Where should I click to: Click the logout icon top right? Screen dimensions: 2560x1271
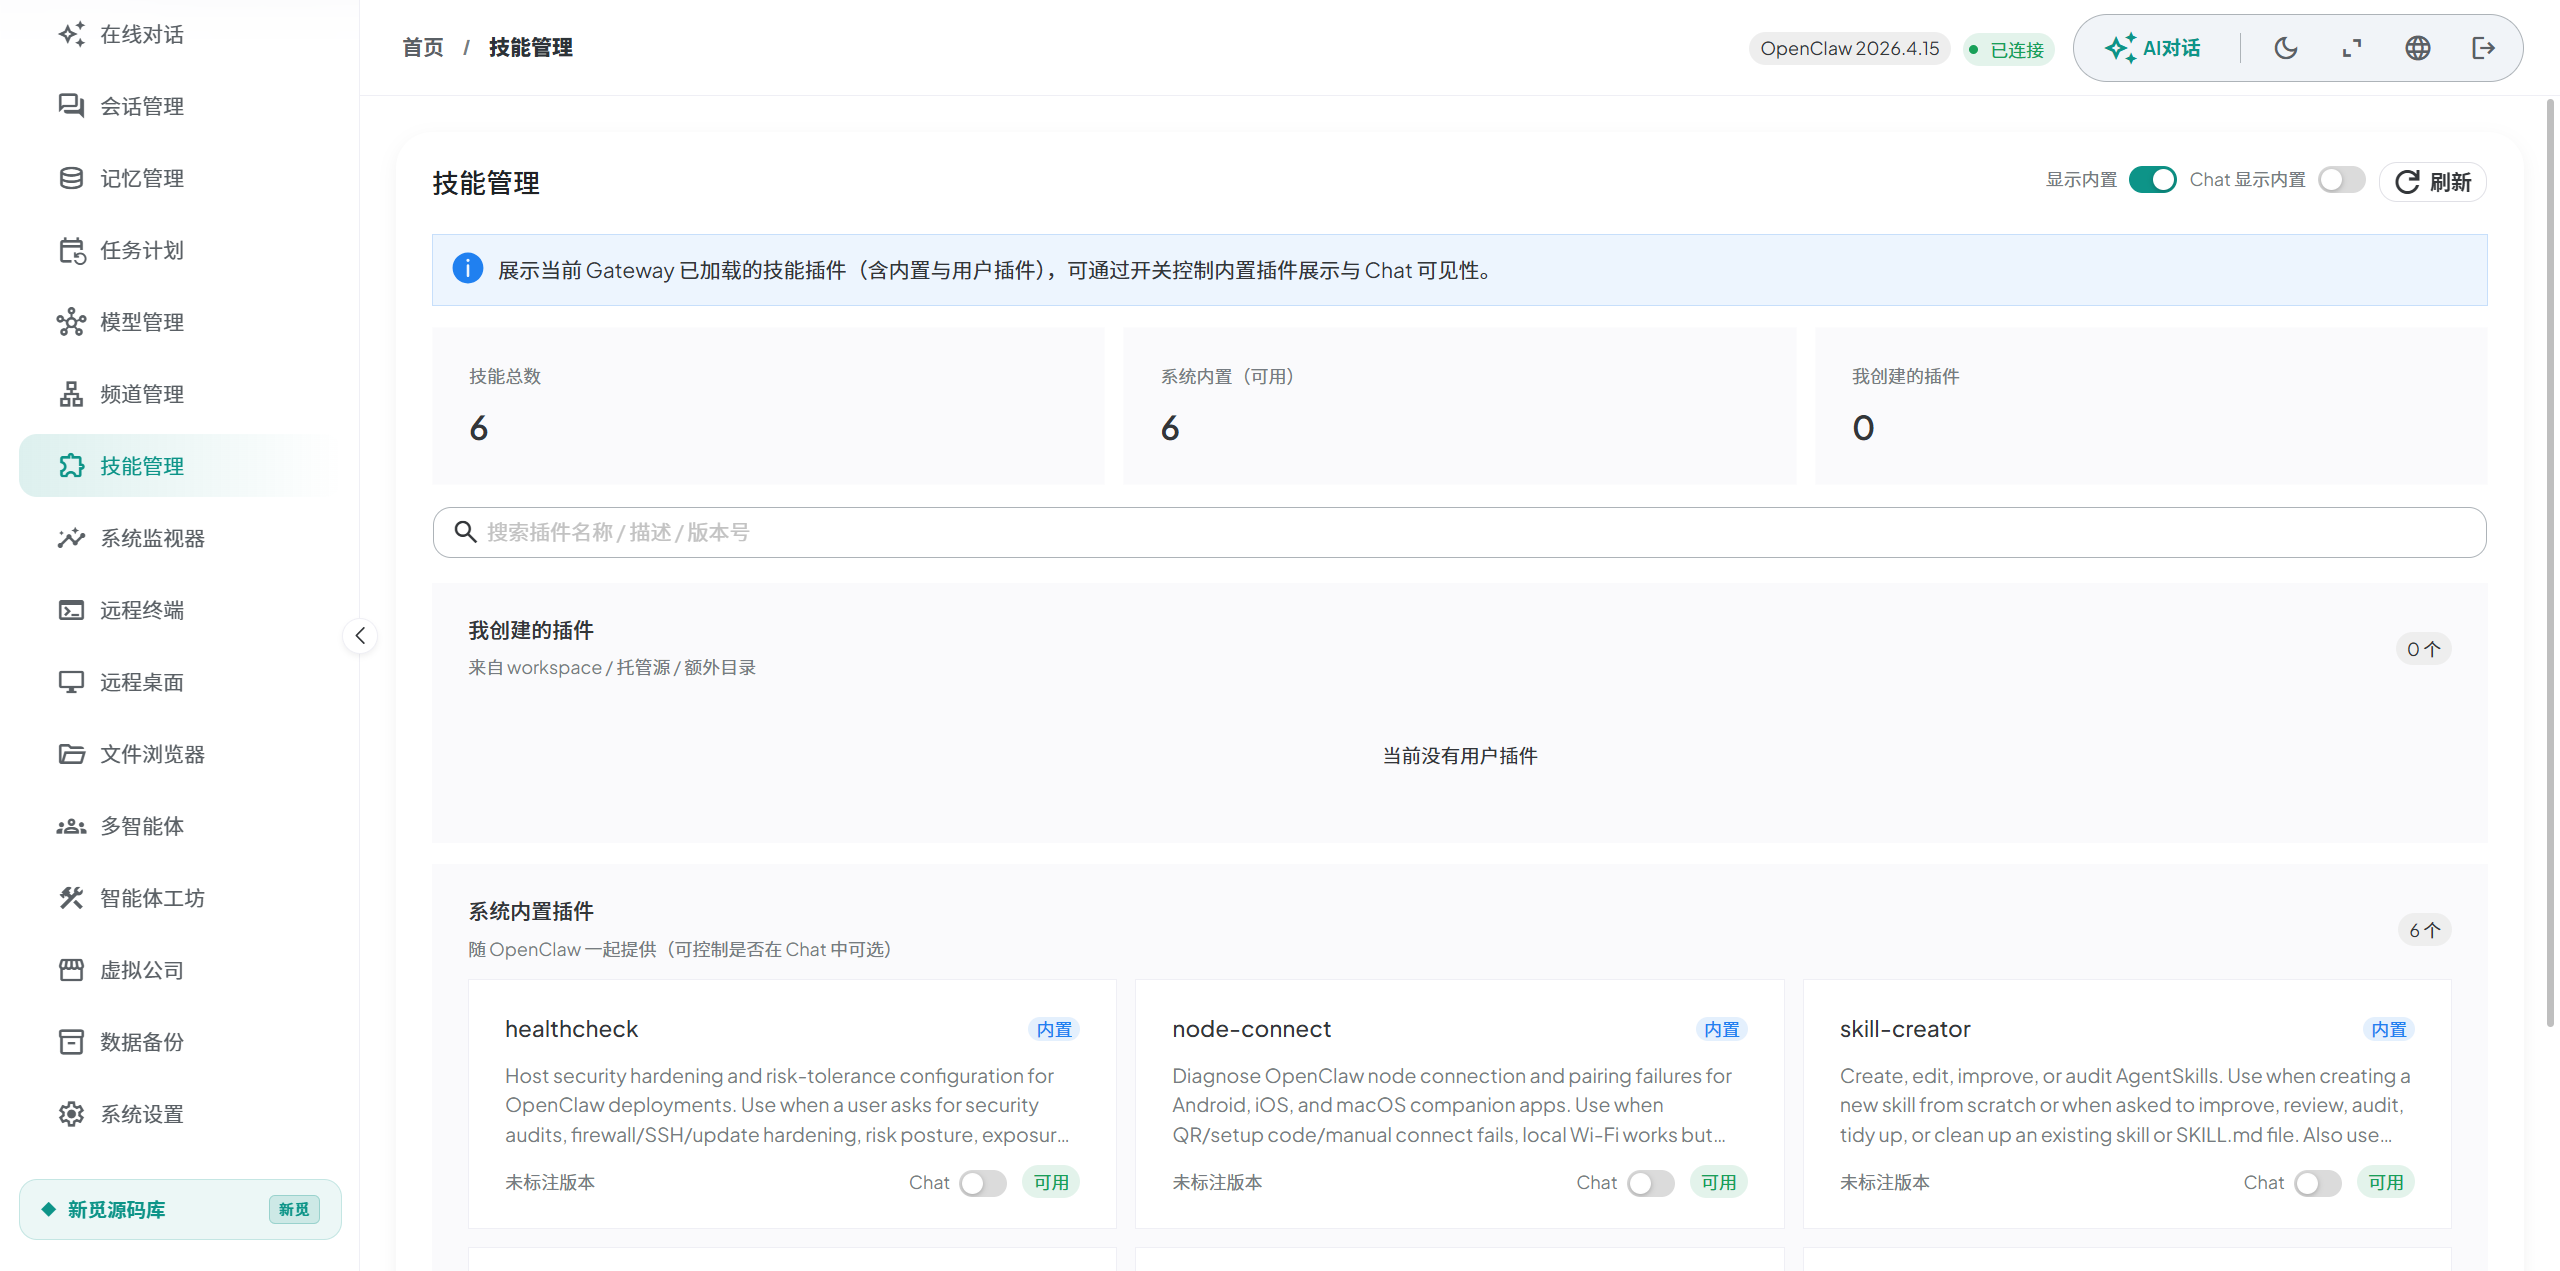click(x=2483, y=47)
